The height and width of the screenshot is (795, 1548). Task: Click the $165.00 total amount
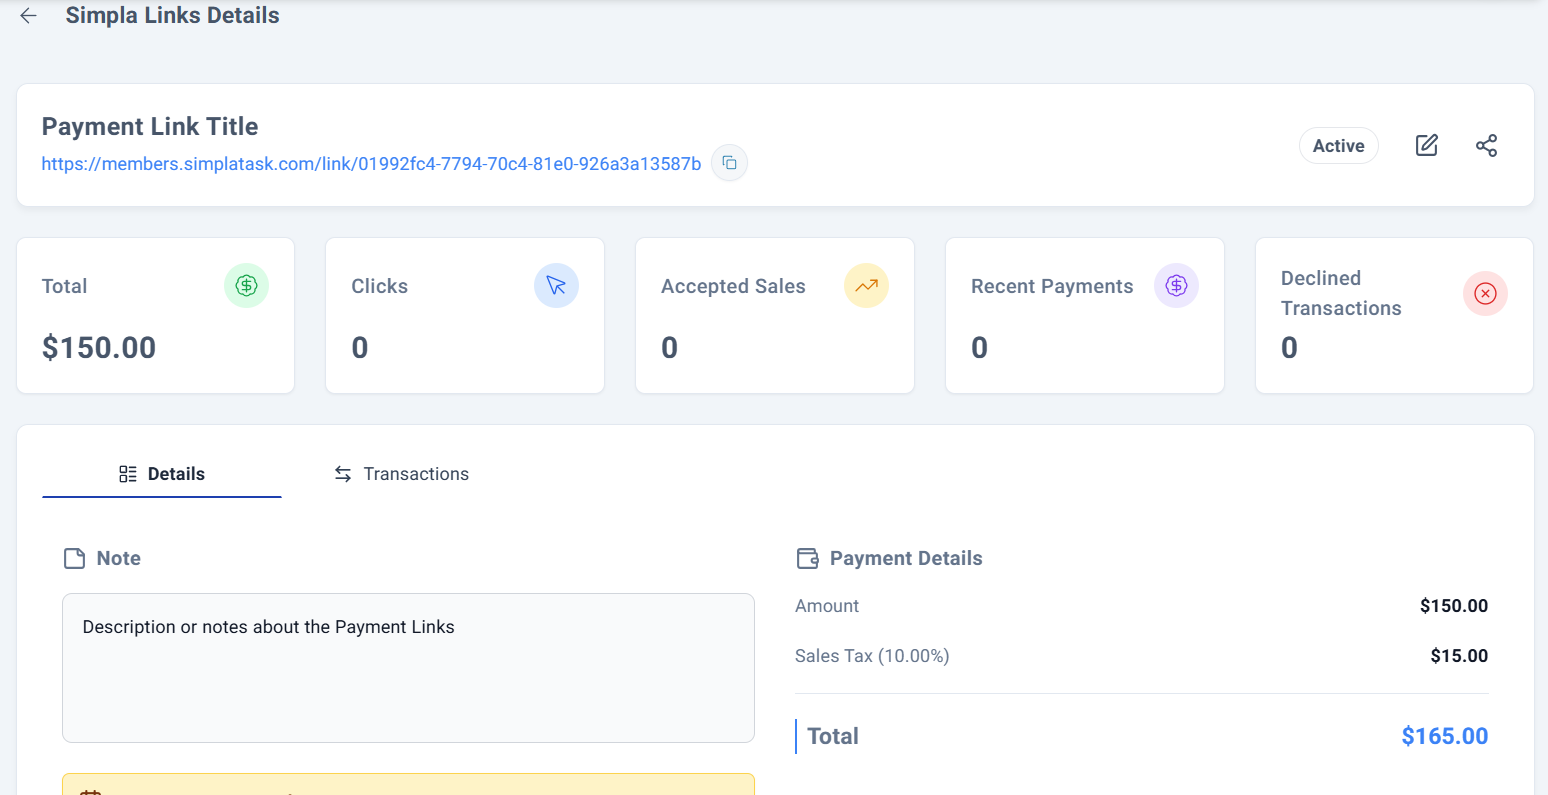point(1445,736)
